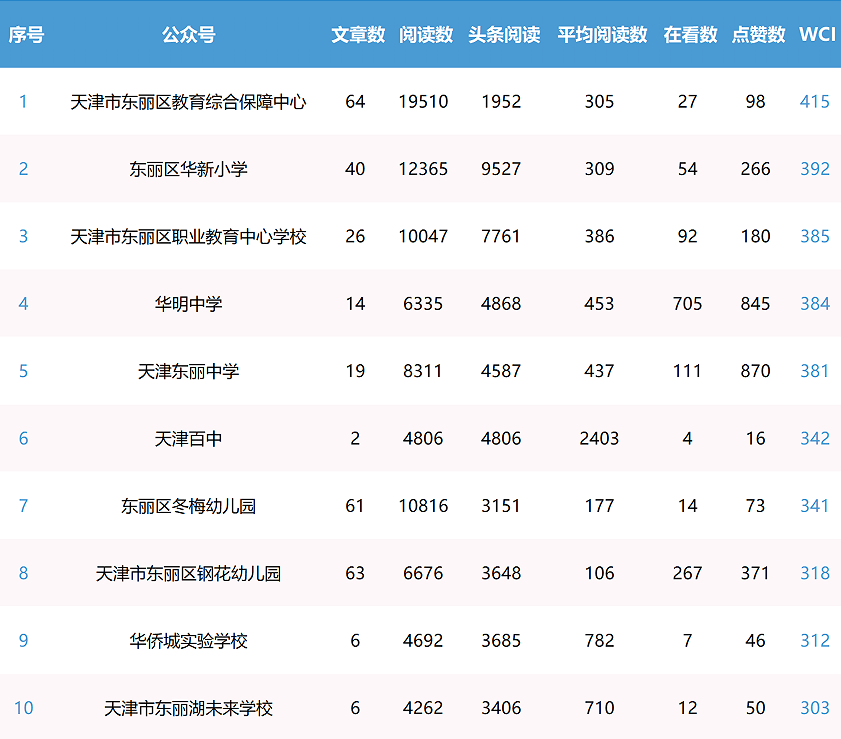Select 东丽区华新小学 account name
Viewport: 841px width, 739px height.
[x=188, y=169]
